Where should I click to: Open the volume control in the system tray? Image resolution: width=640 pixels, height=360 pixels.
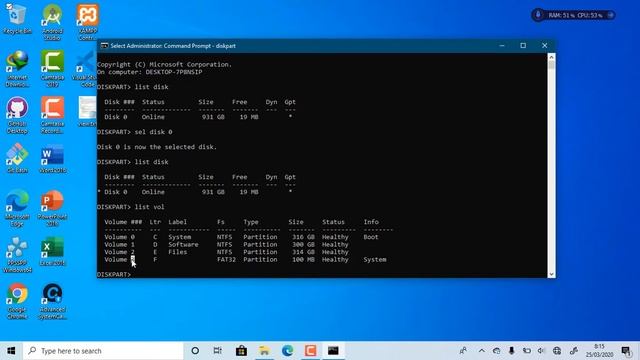541,351
